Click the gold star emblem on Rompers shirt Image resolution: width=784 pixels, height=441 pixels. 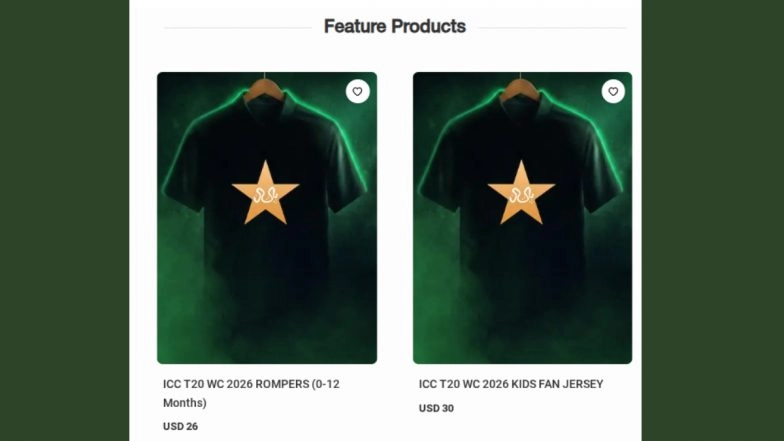(x=265, y=191)
